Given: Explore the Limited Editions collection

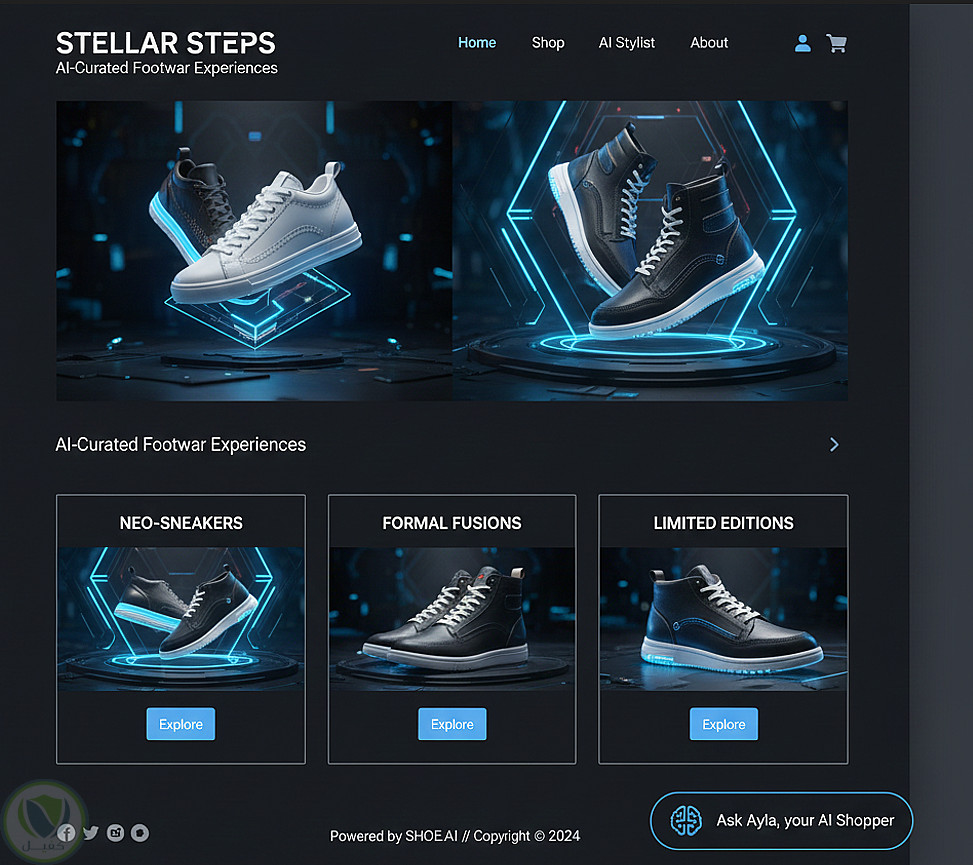Looking at the screenshot, I should coord(724,724).
